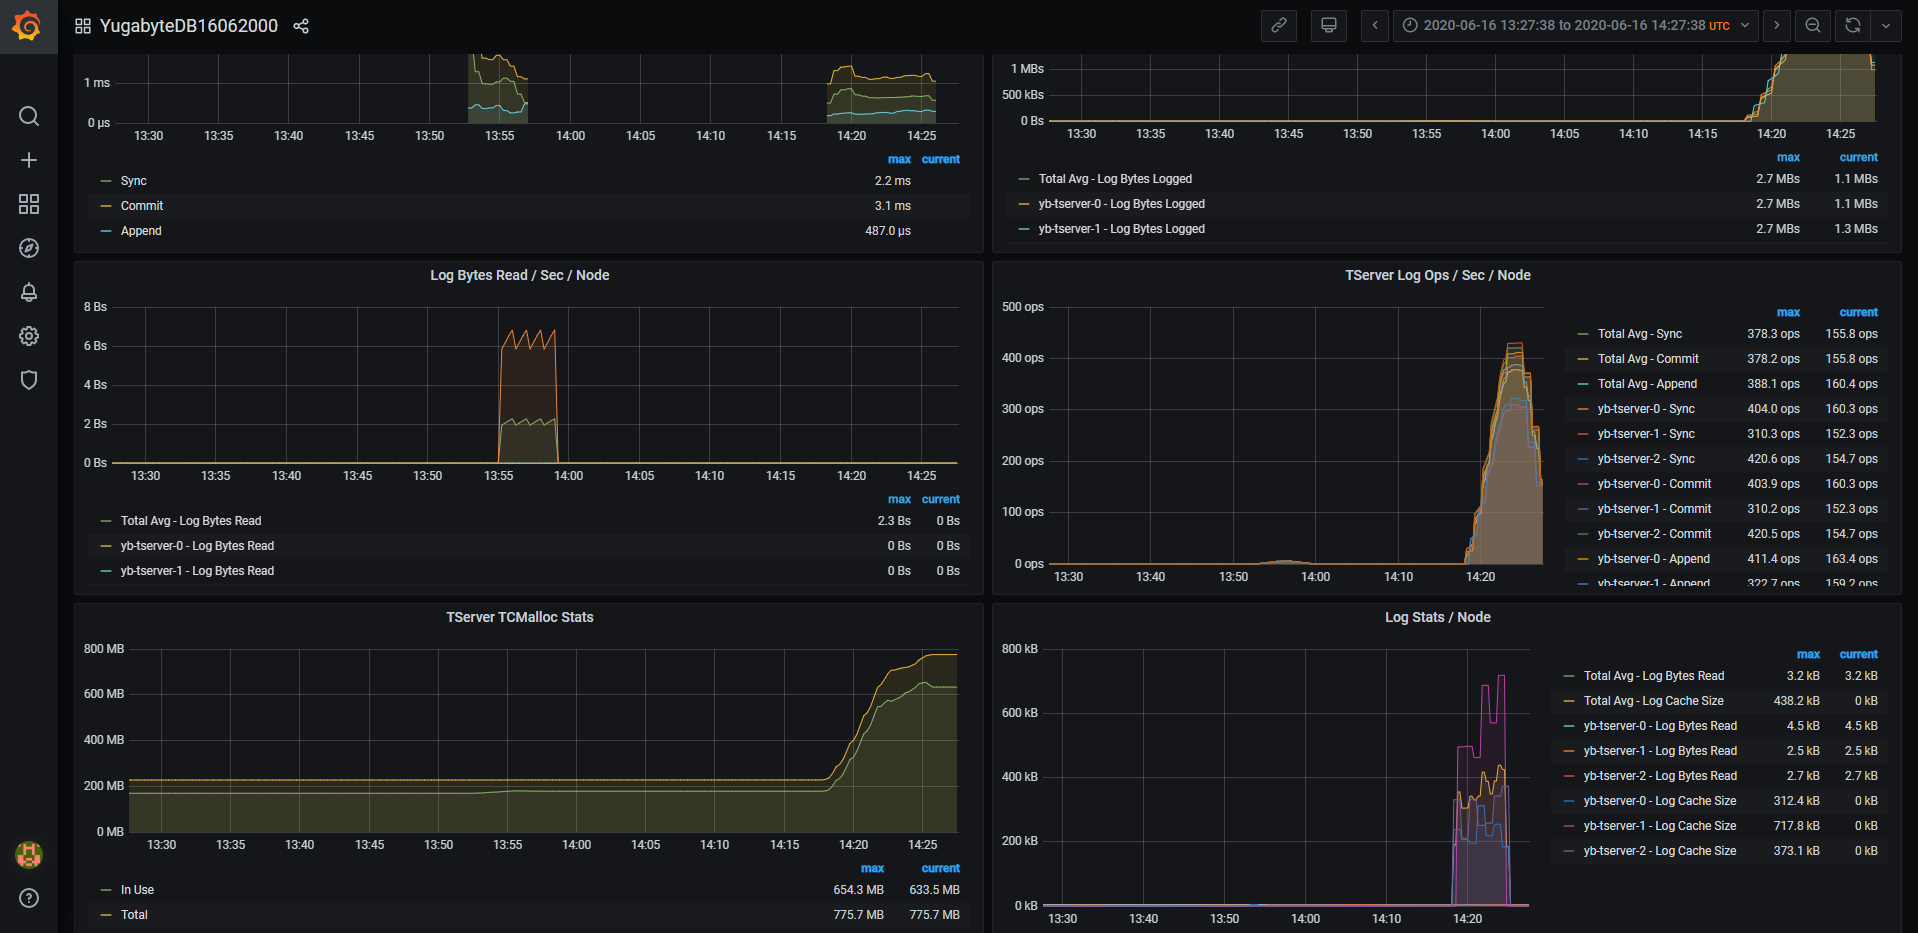The height and width of the screenshot is (933, 1918).
Task: Open the TServer TCMalloc Stats panel menu
Action: (x=519, y=617)
